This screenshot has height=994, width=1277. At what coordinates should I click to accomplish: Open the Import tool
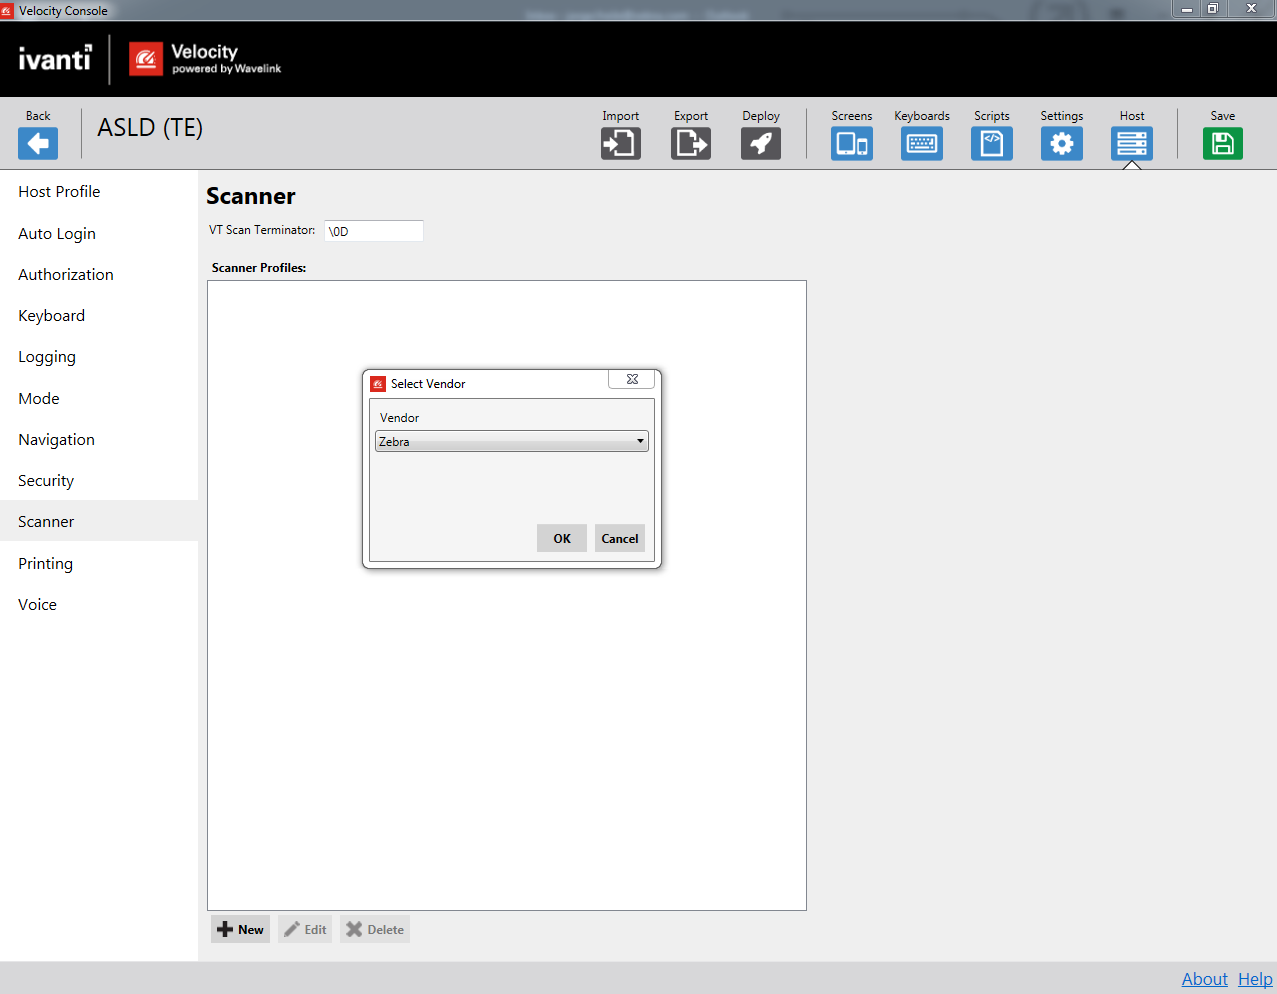pyautogui.click(x=620, y=143)
